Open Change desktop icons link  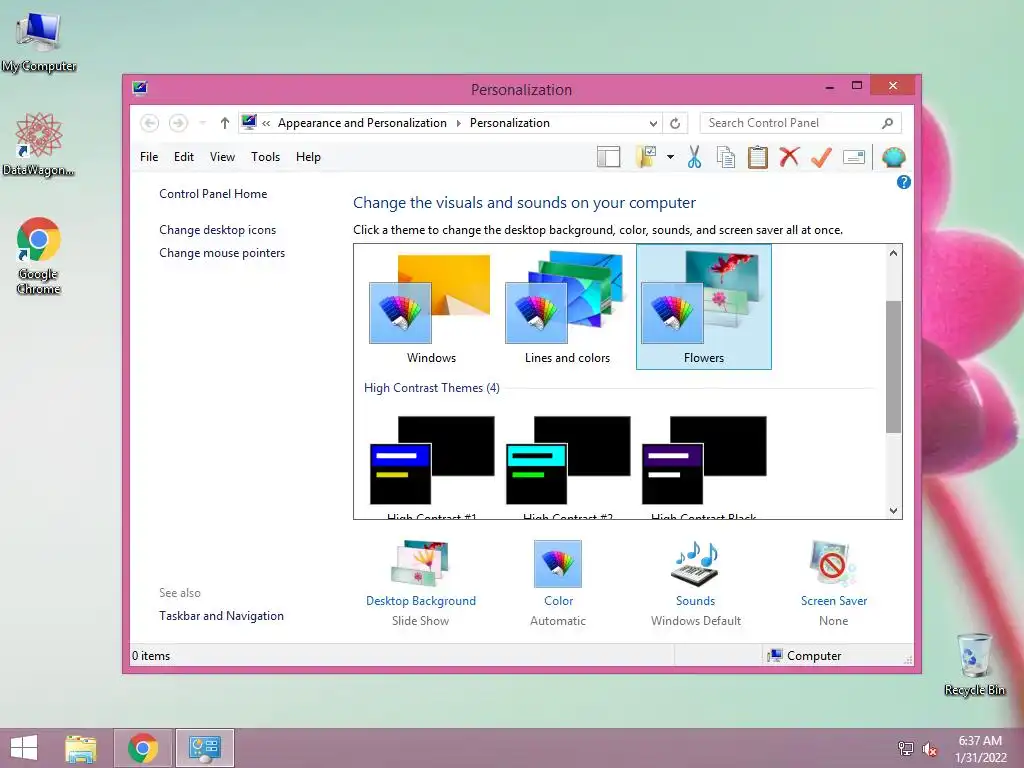click(217, 230)
